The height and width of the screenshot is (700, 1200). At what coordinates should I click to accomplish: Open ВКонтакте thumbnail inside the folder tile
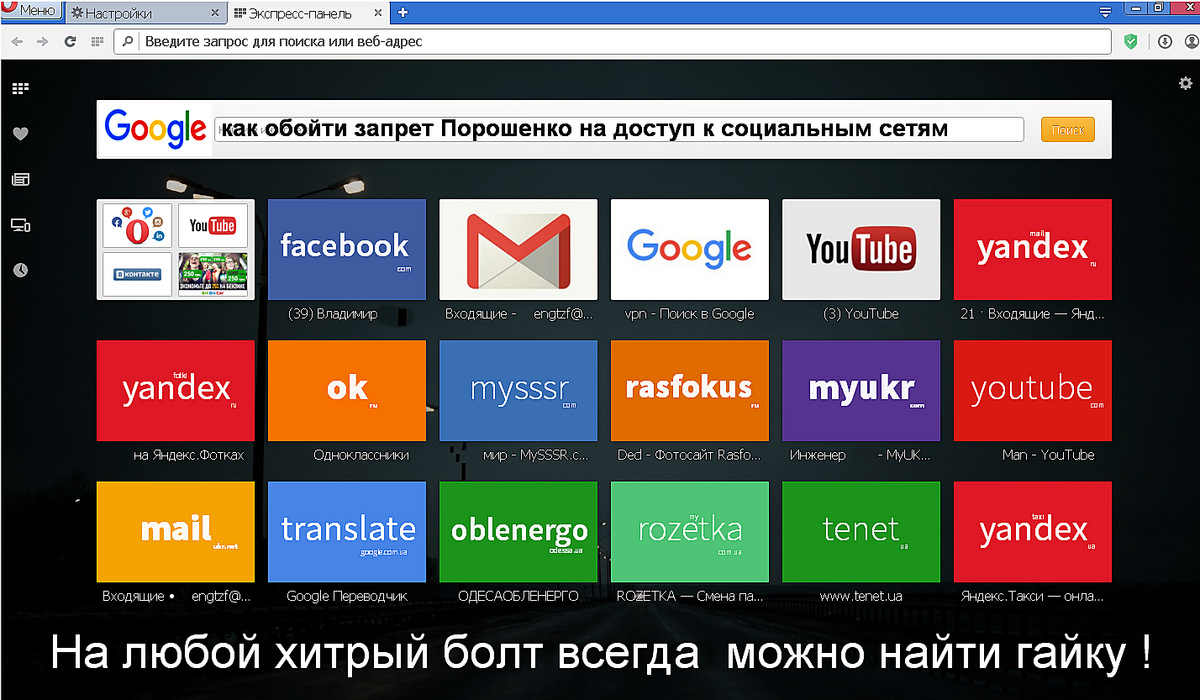138,274
